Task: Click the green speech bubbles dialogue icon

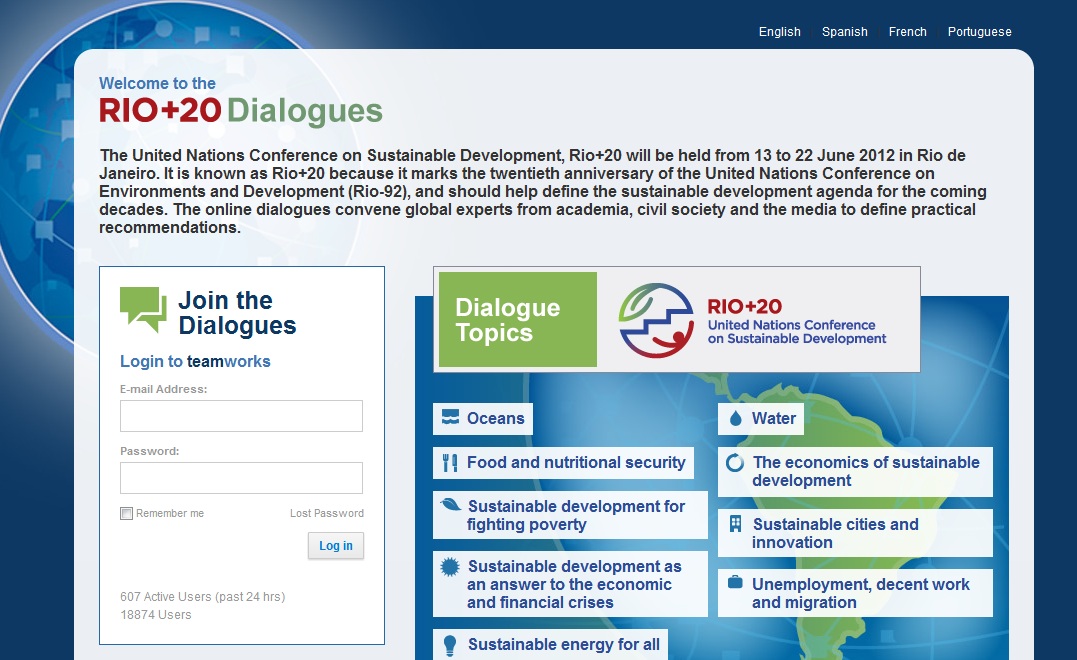Action: [x=143, y=310]
